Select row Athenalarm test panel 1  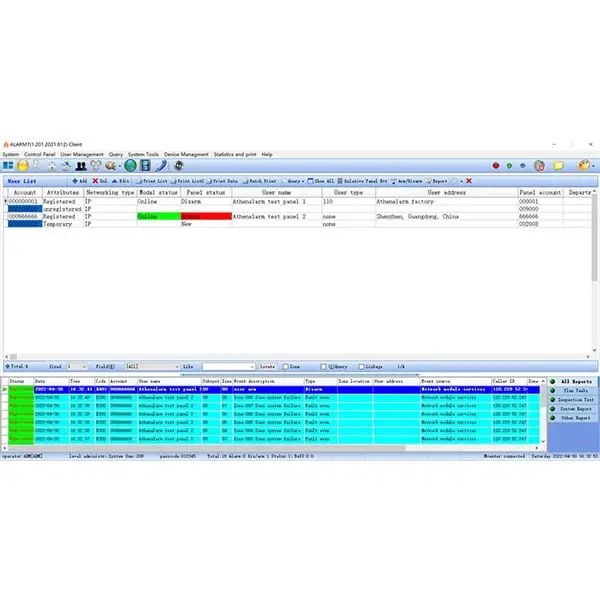click(x=297, y=201)
